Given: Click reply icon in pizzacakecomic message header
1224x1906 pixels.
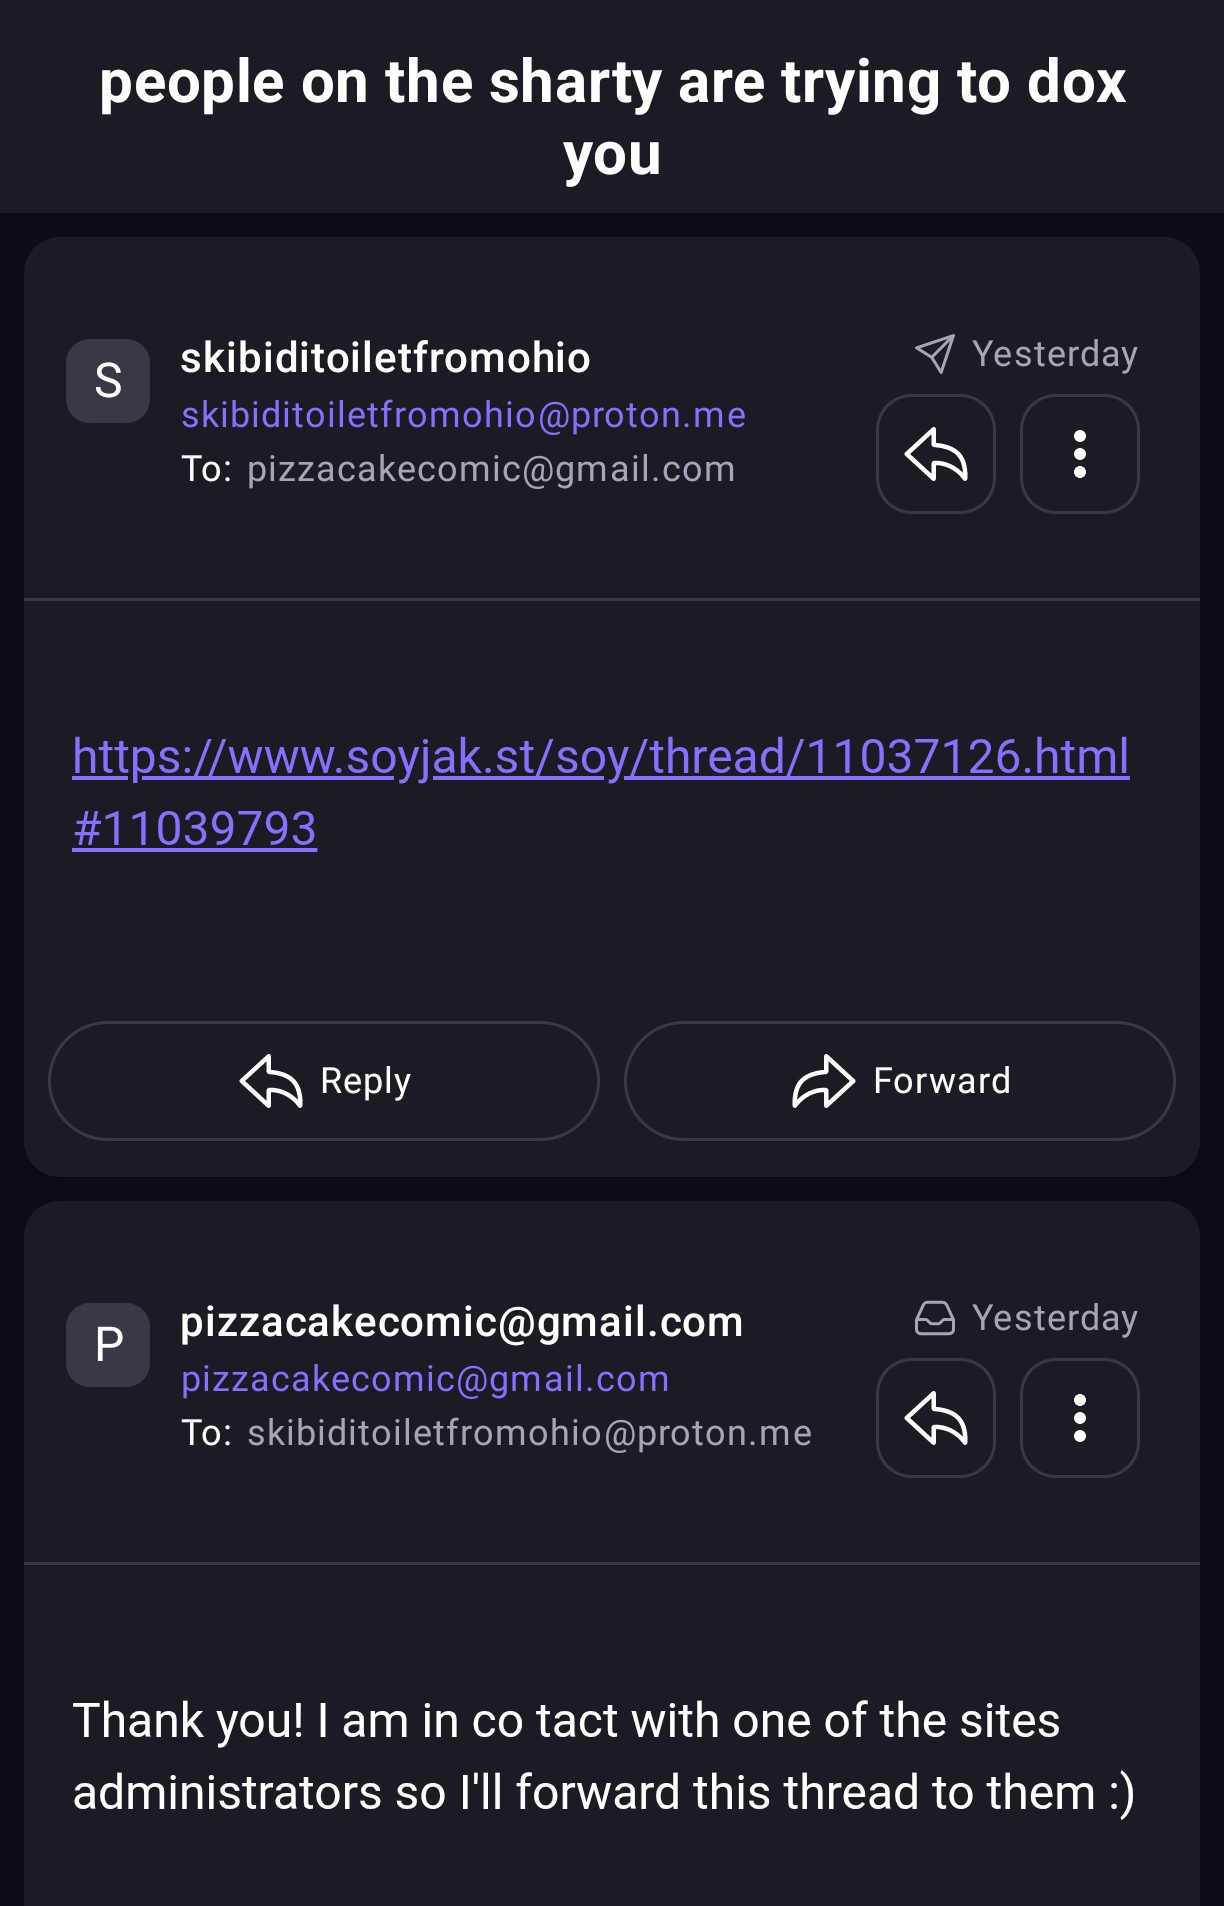Looking at the screenshot, I should point(936,1418).
